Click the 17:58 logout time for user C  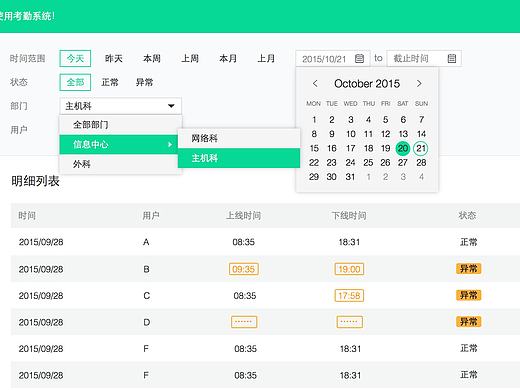pyautogui.click(x=349, y=296)
